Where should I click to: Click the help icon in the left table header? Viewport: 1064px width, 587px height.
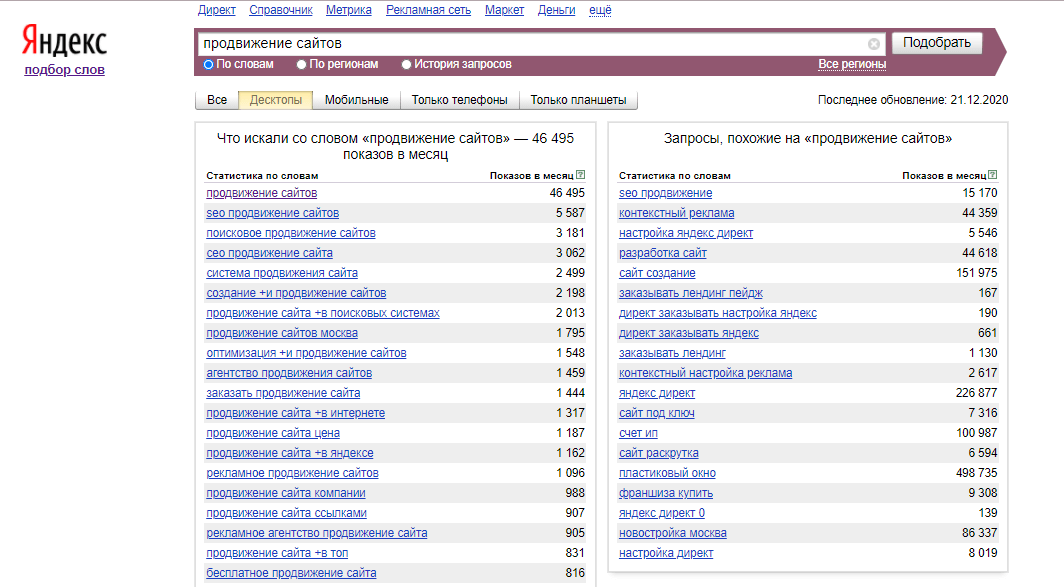point(581,175)
